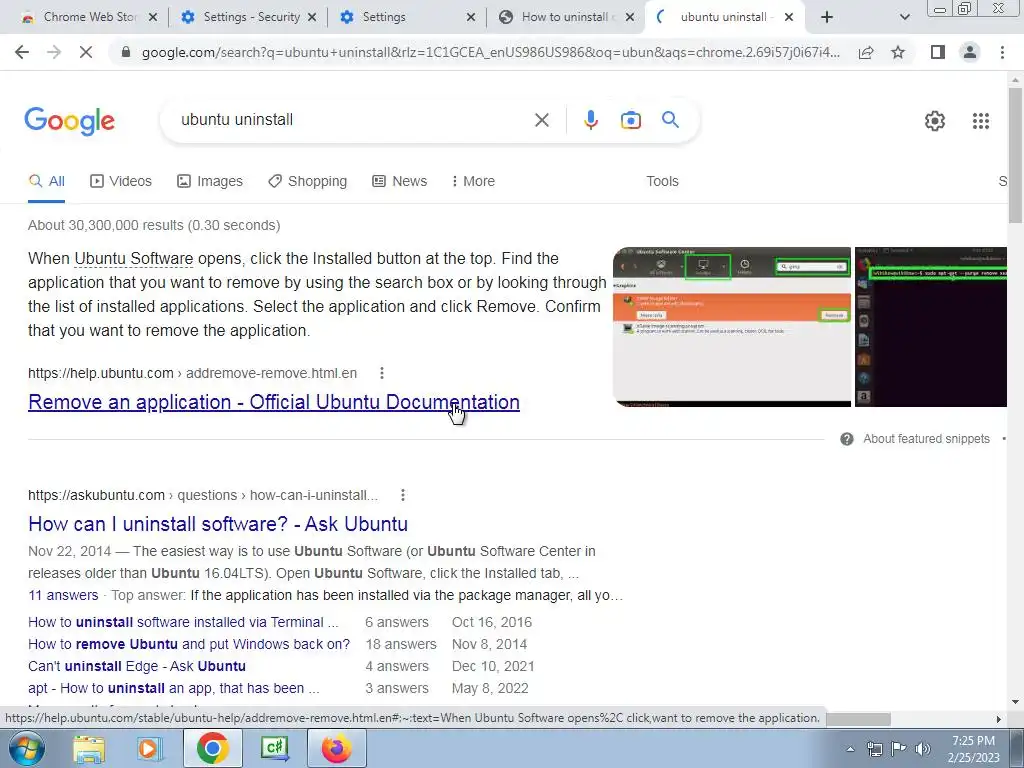Image resolution: width=1024 pixels, height=768 pixels.
Task: Stop loading the page with the X button
Action: coord(86,52)
